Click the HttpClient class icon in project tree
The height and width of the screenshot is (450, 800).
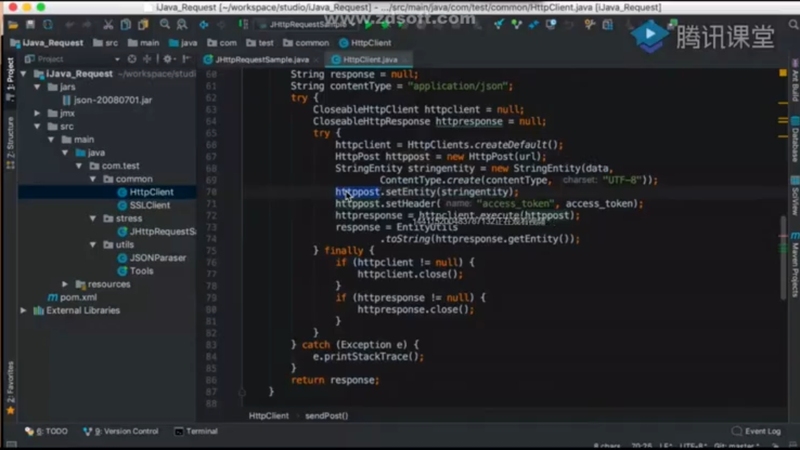pyautogui.click(x=121, y=192)
